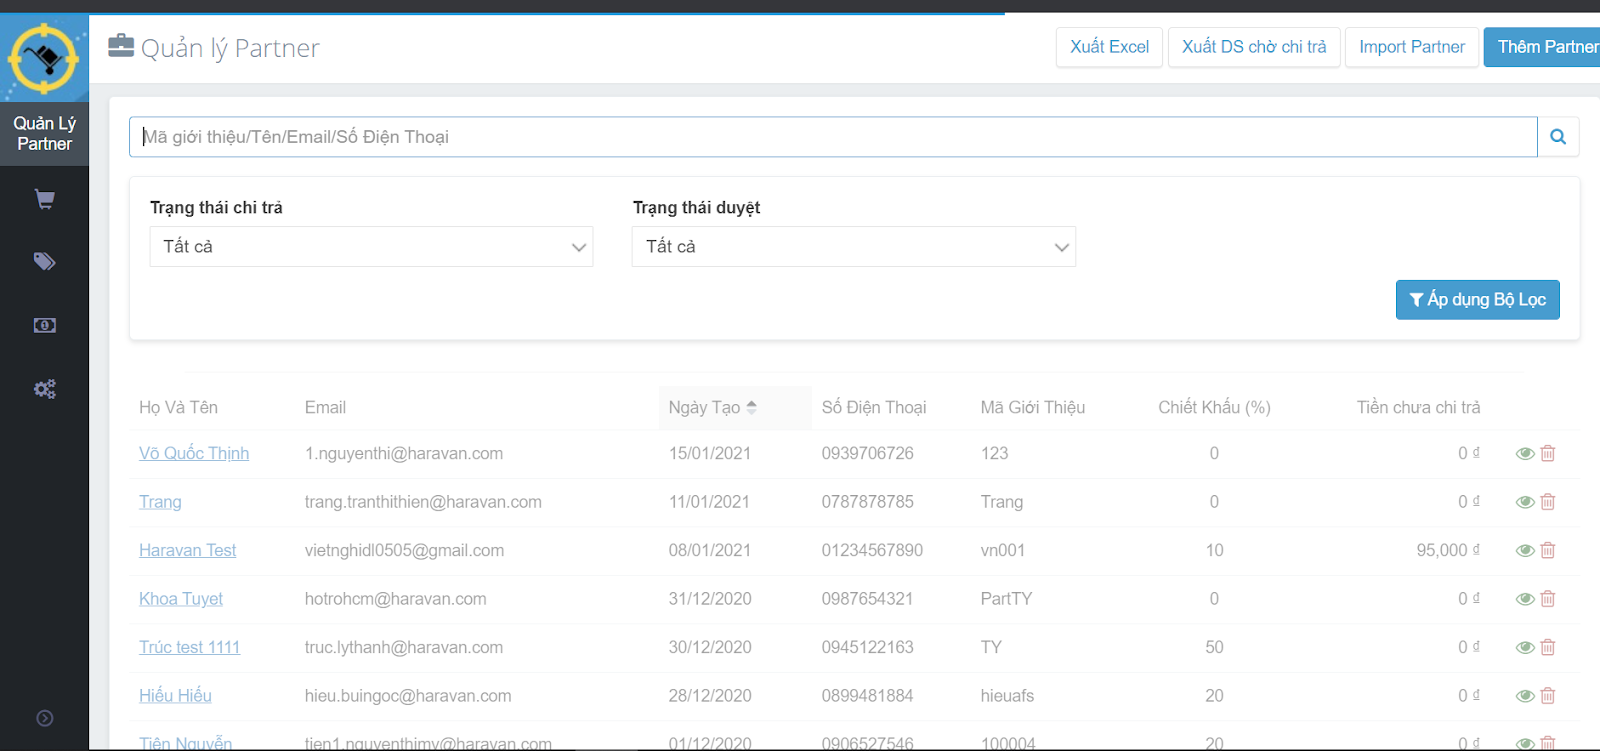Select the Quản Lý Partner sidebar menu
This screenshot has height=751, width=1600.
click(44, 133)
